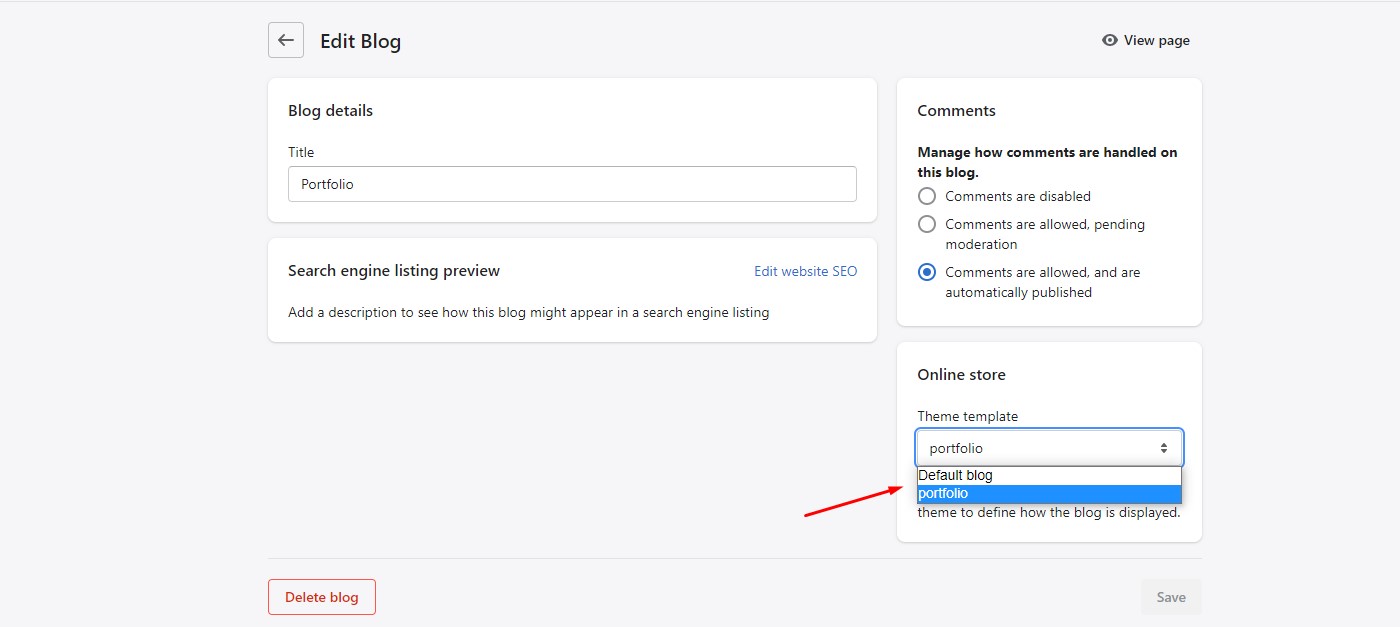Click the 'Theme template' field label
The image size is (1400, 627).
pos(967,416)
